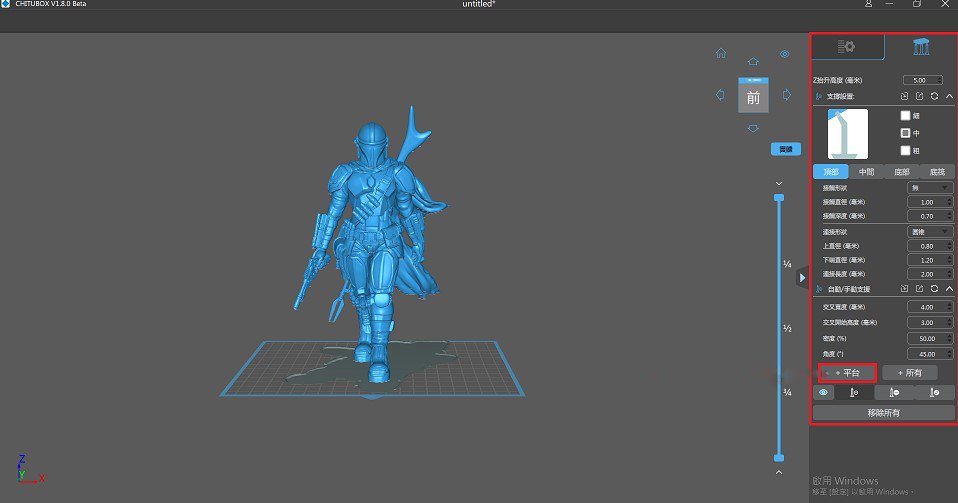Toggle the 中 (medium) support checkbox

click(905, 132)
